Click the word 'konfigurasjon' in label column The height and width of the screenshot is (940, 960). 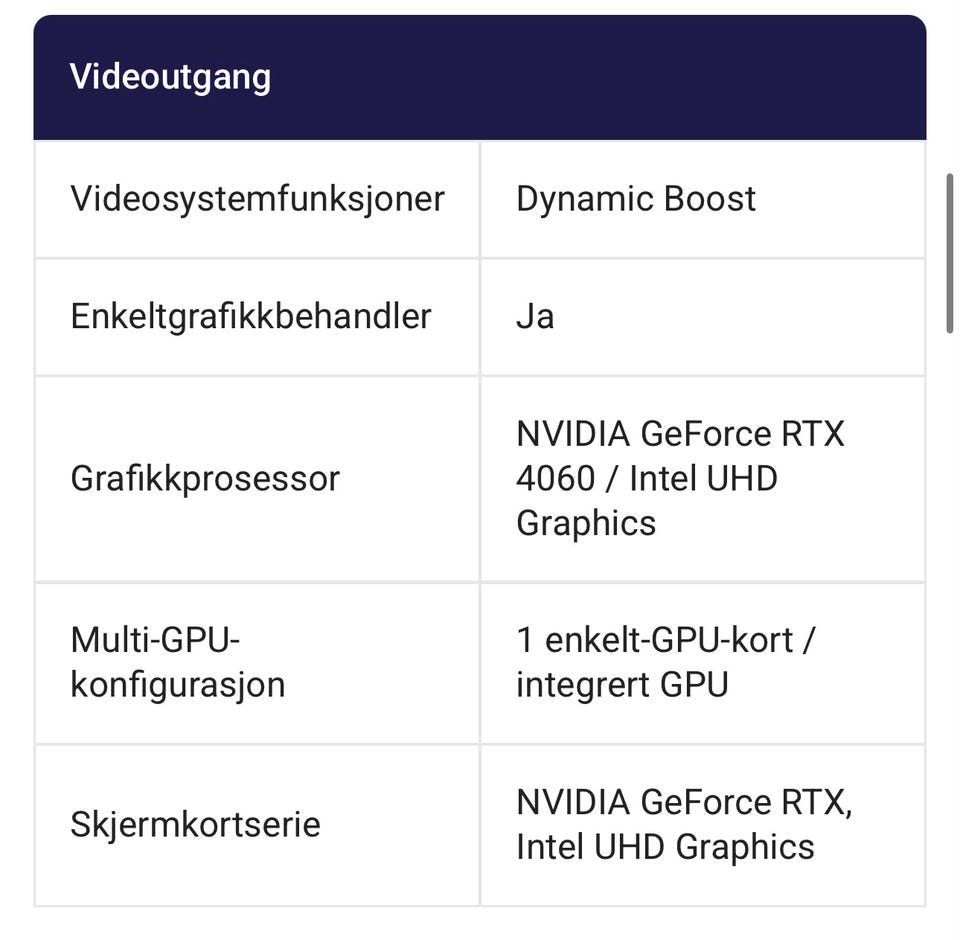click(177, 684)
